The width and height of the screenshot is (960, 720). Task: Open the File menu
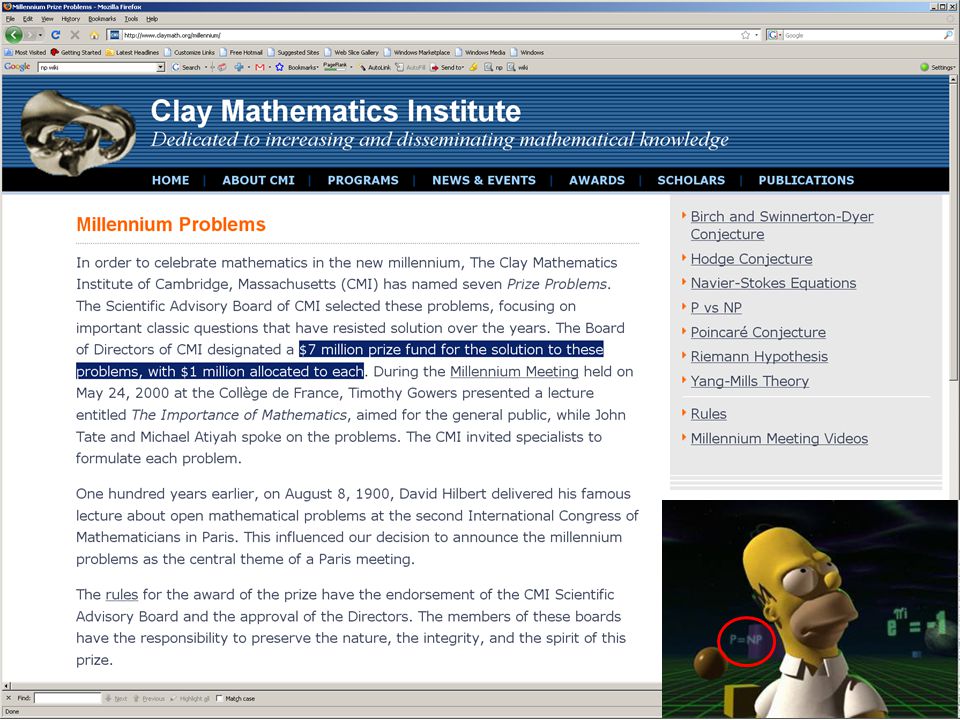pos(10,19)
